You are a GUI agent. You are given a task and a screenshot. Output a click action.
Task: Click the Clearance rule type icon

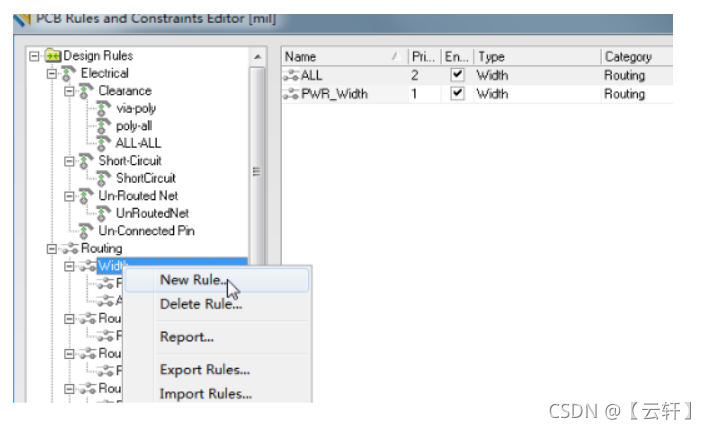pos(86,91)
